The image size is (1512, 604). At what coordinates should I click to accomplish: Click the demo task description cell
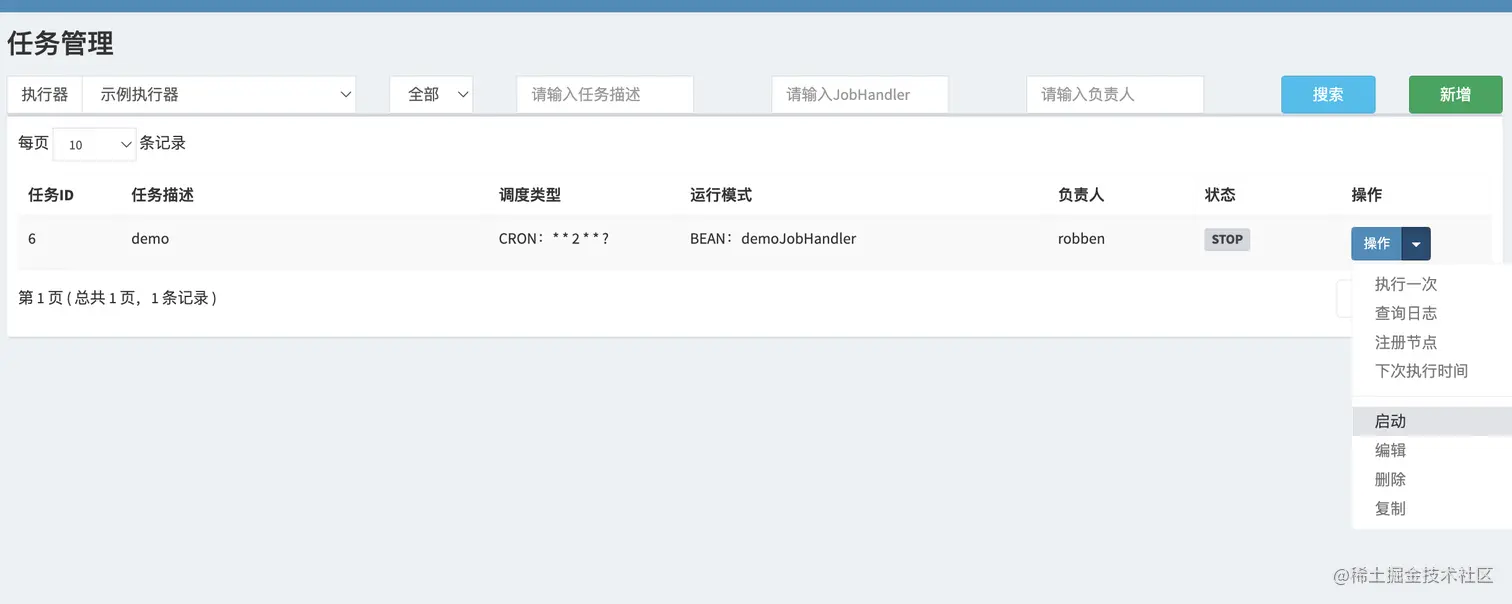(x=150, y=239)
